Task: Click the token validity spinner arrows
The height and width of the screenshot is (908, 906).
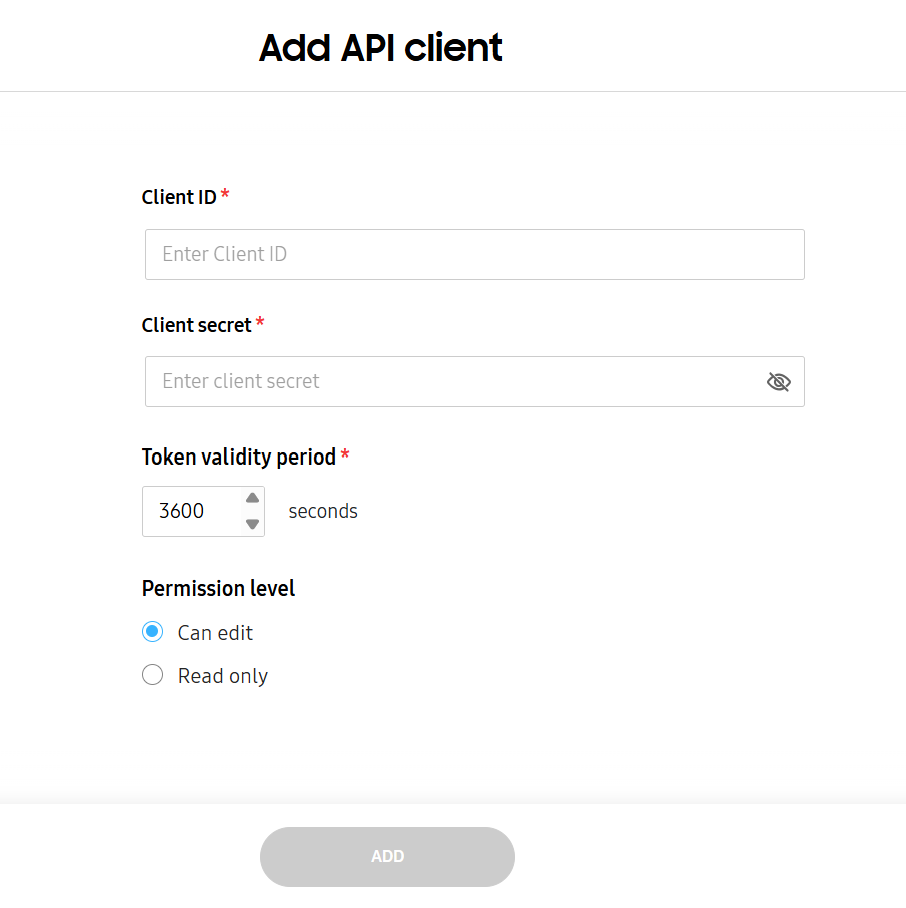Action: (x=252, y=511)
